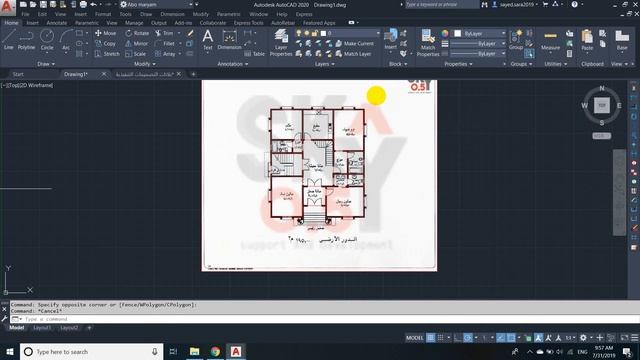Click the ViewCube TOP face

[602, 105]
